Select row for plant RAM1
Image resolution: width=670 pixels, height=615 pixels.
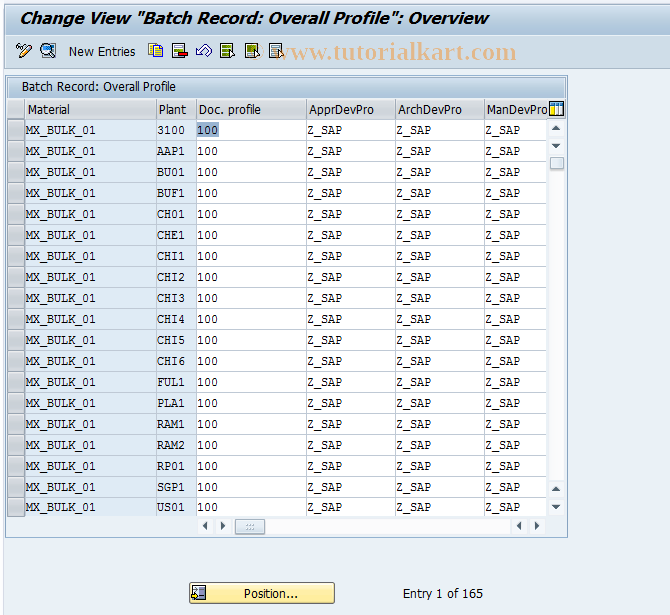tap(16, 424)
